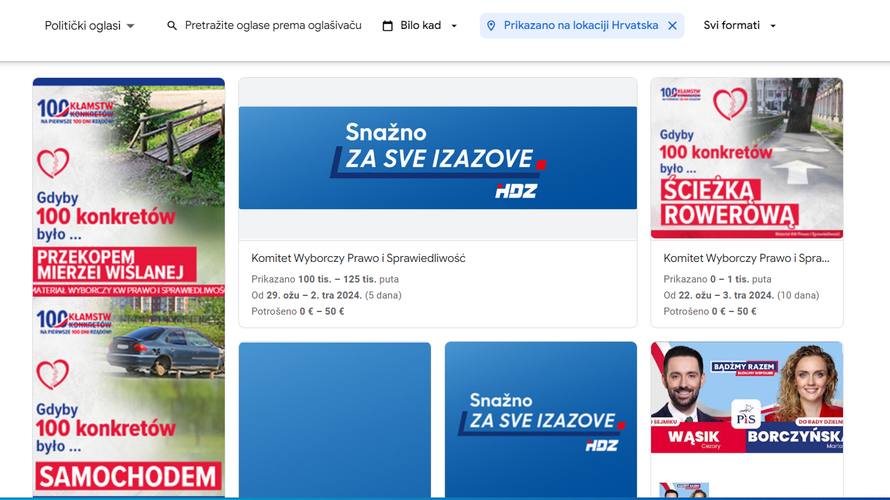Open the wide HDZ Snažno za sve izazove banner
The width and height of the screenshot is (890, 500).
[x=438, y=158]
